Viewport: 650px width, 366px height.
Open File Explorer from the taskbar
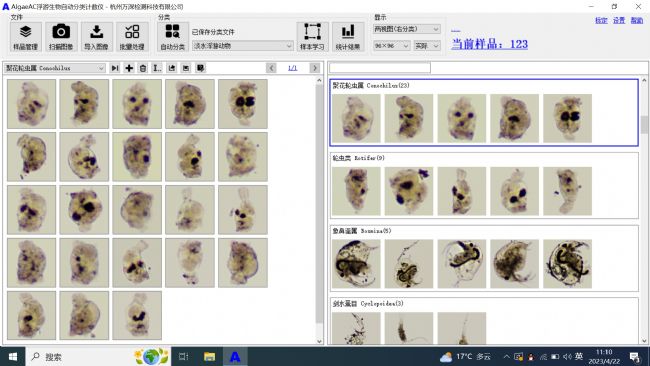tap(209, 356)
